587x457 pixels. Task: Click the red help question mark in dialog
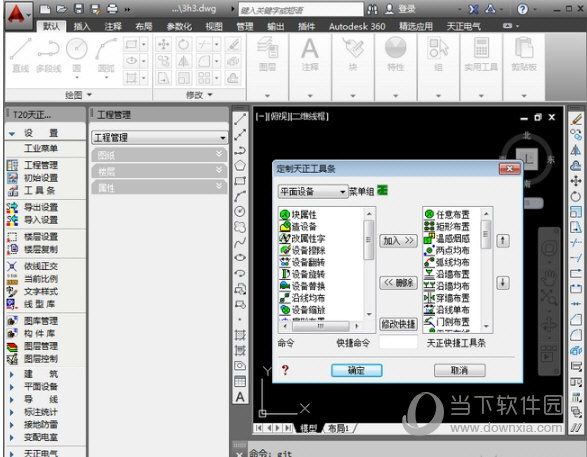click(285, 370)
